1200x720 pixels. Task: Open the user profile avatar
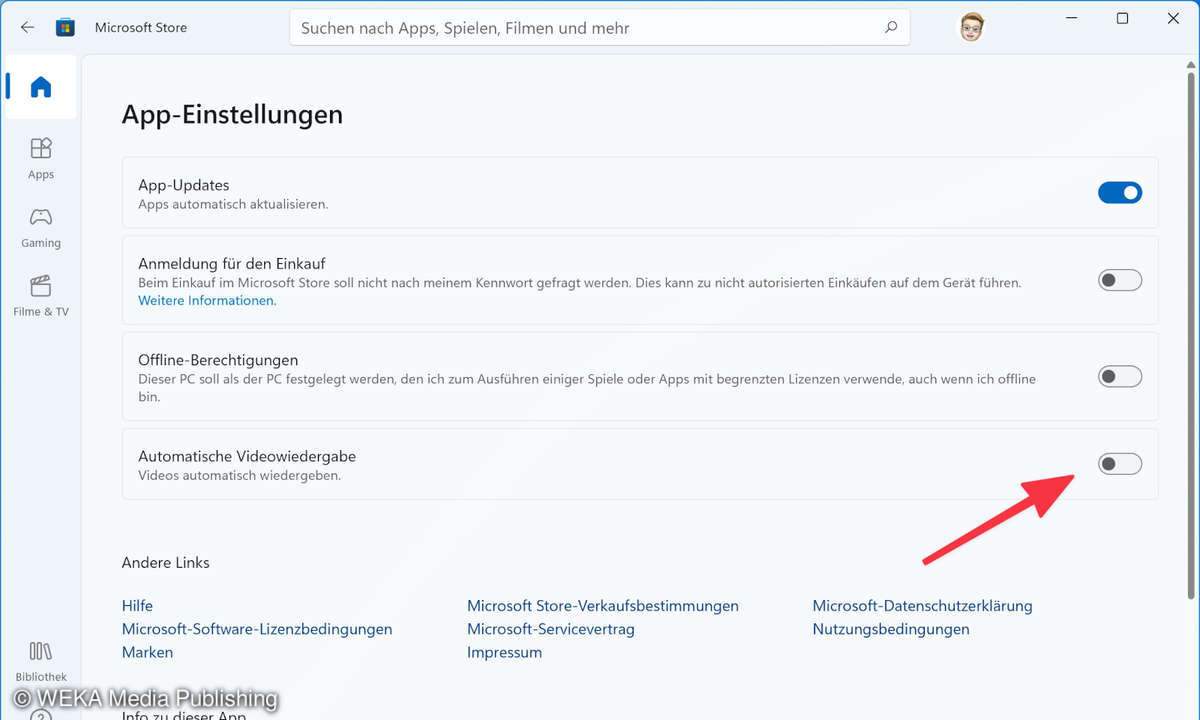coord(971,28)
